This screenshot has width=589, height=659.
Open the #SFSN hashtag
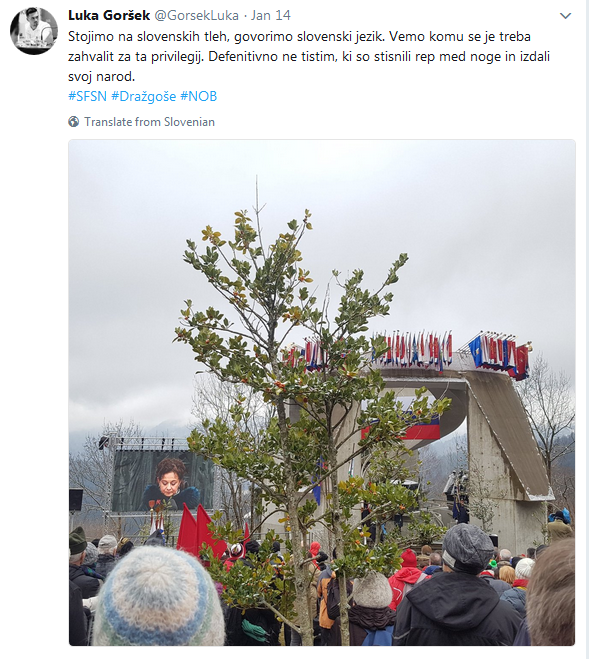[87, 96]
